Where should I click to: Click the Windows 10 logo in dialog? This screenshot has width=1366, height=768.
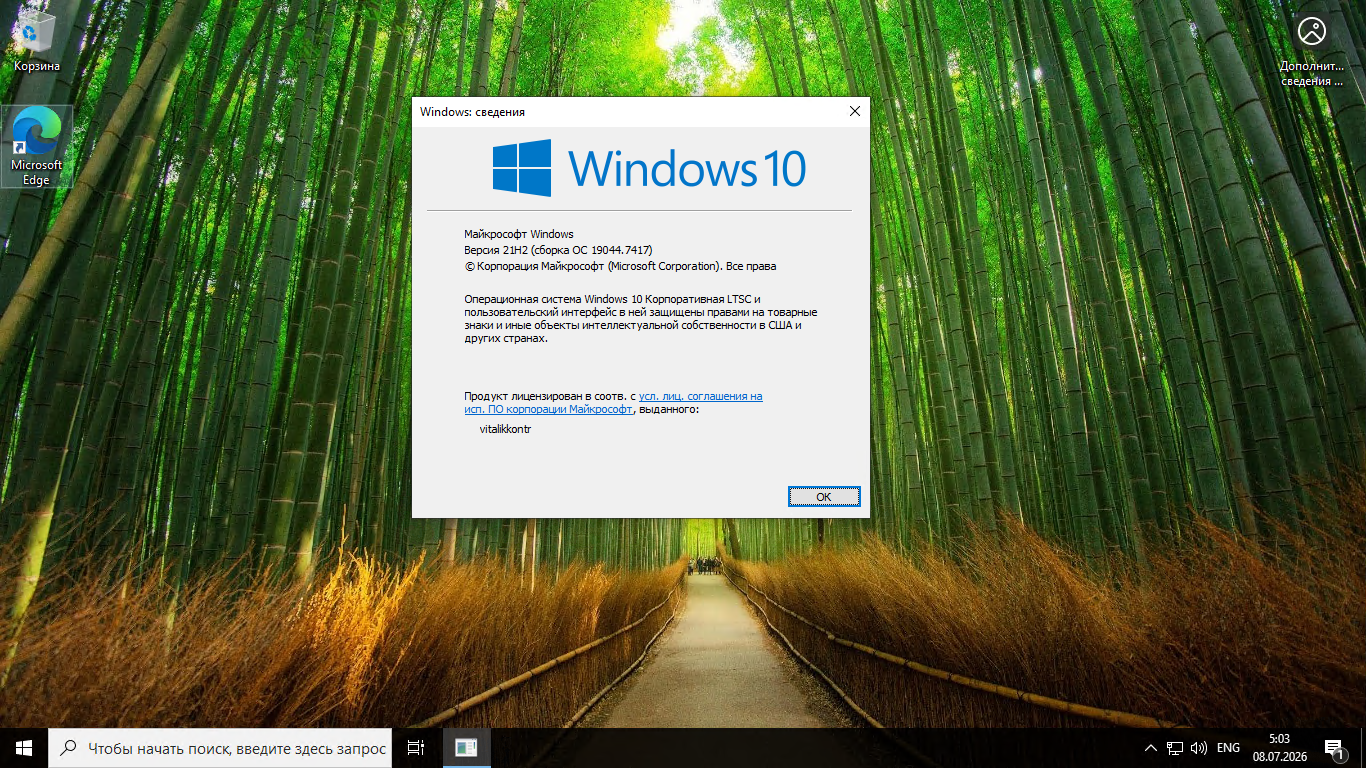click(649, 167)
